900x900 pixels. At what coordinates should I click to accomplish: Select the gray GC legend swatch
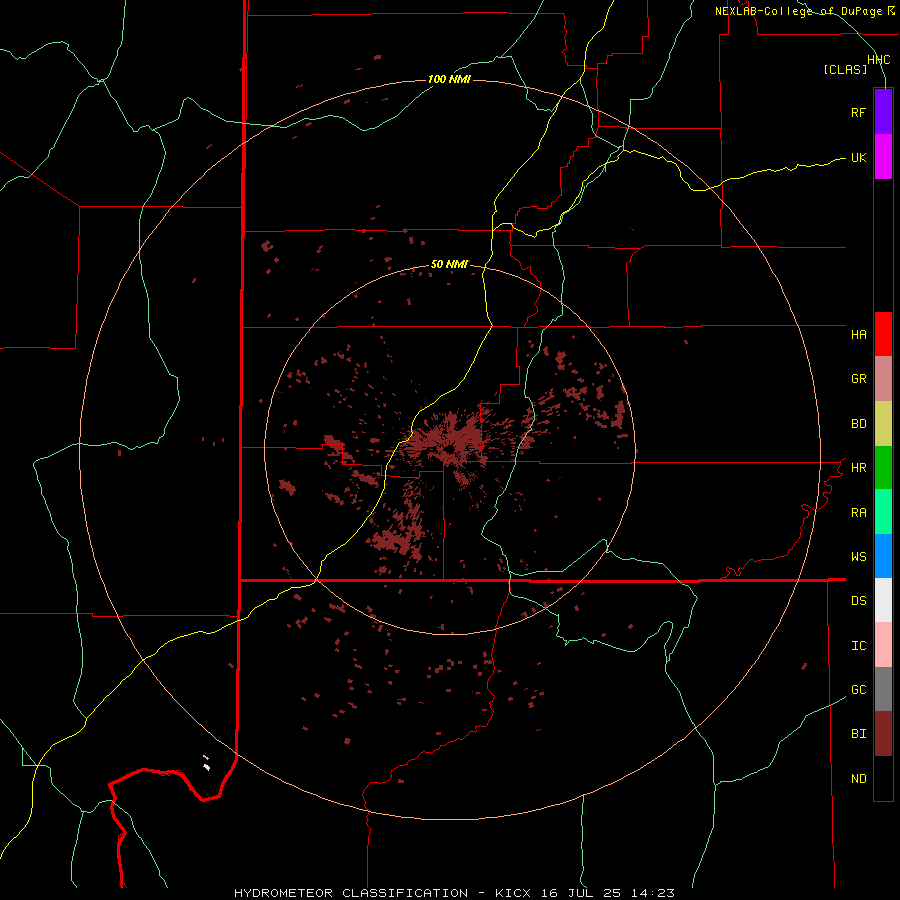pos(883,689)
